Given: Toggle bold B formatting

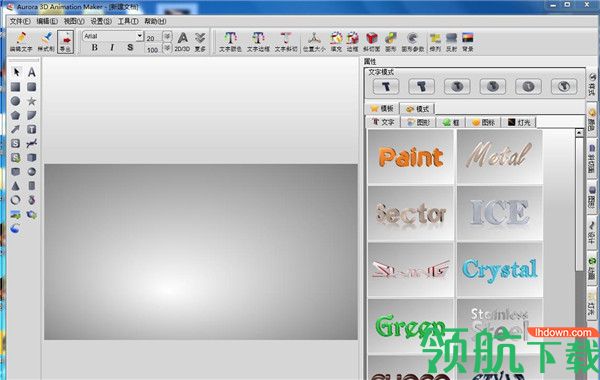Looking at the screenshot, I should [95, 47].
